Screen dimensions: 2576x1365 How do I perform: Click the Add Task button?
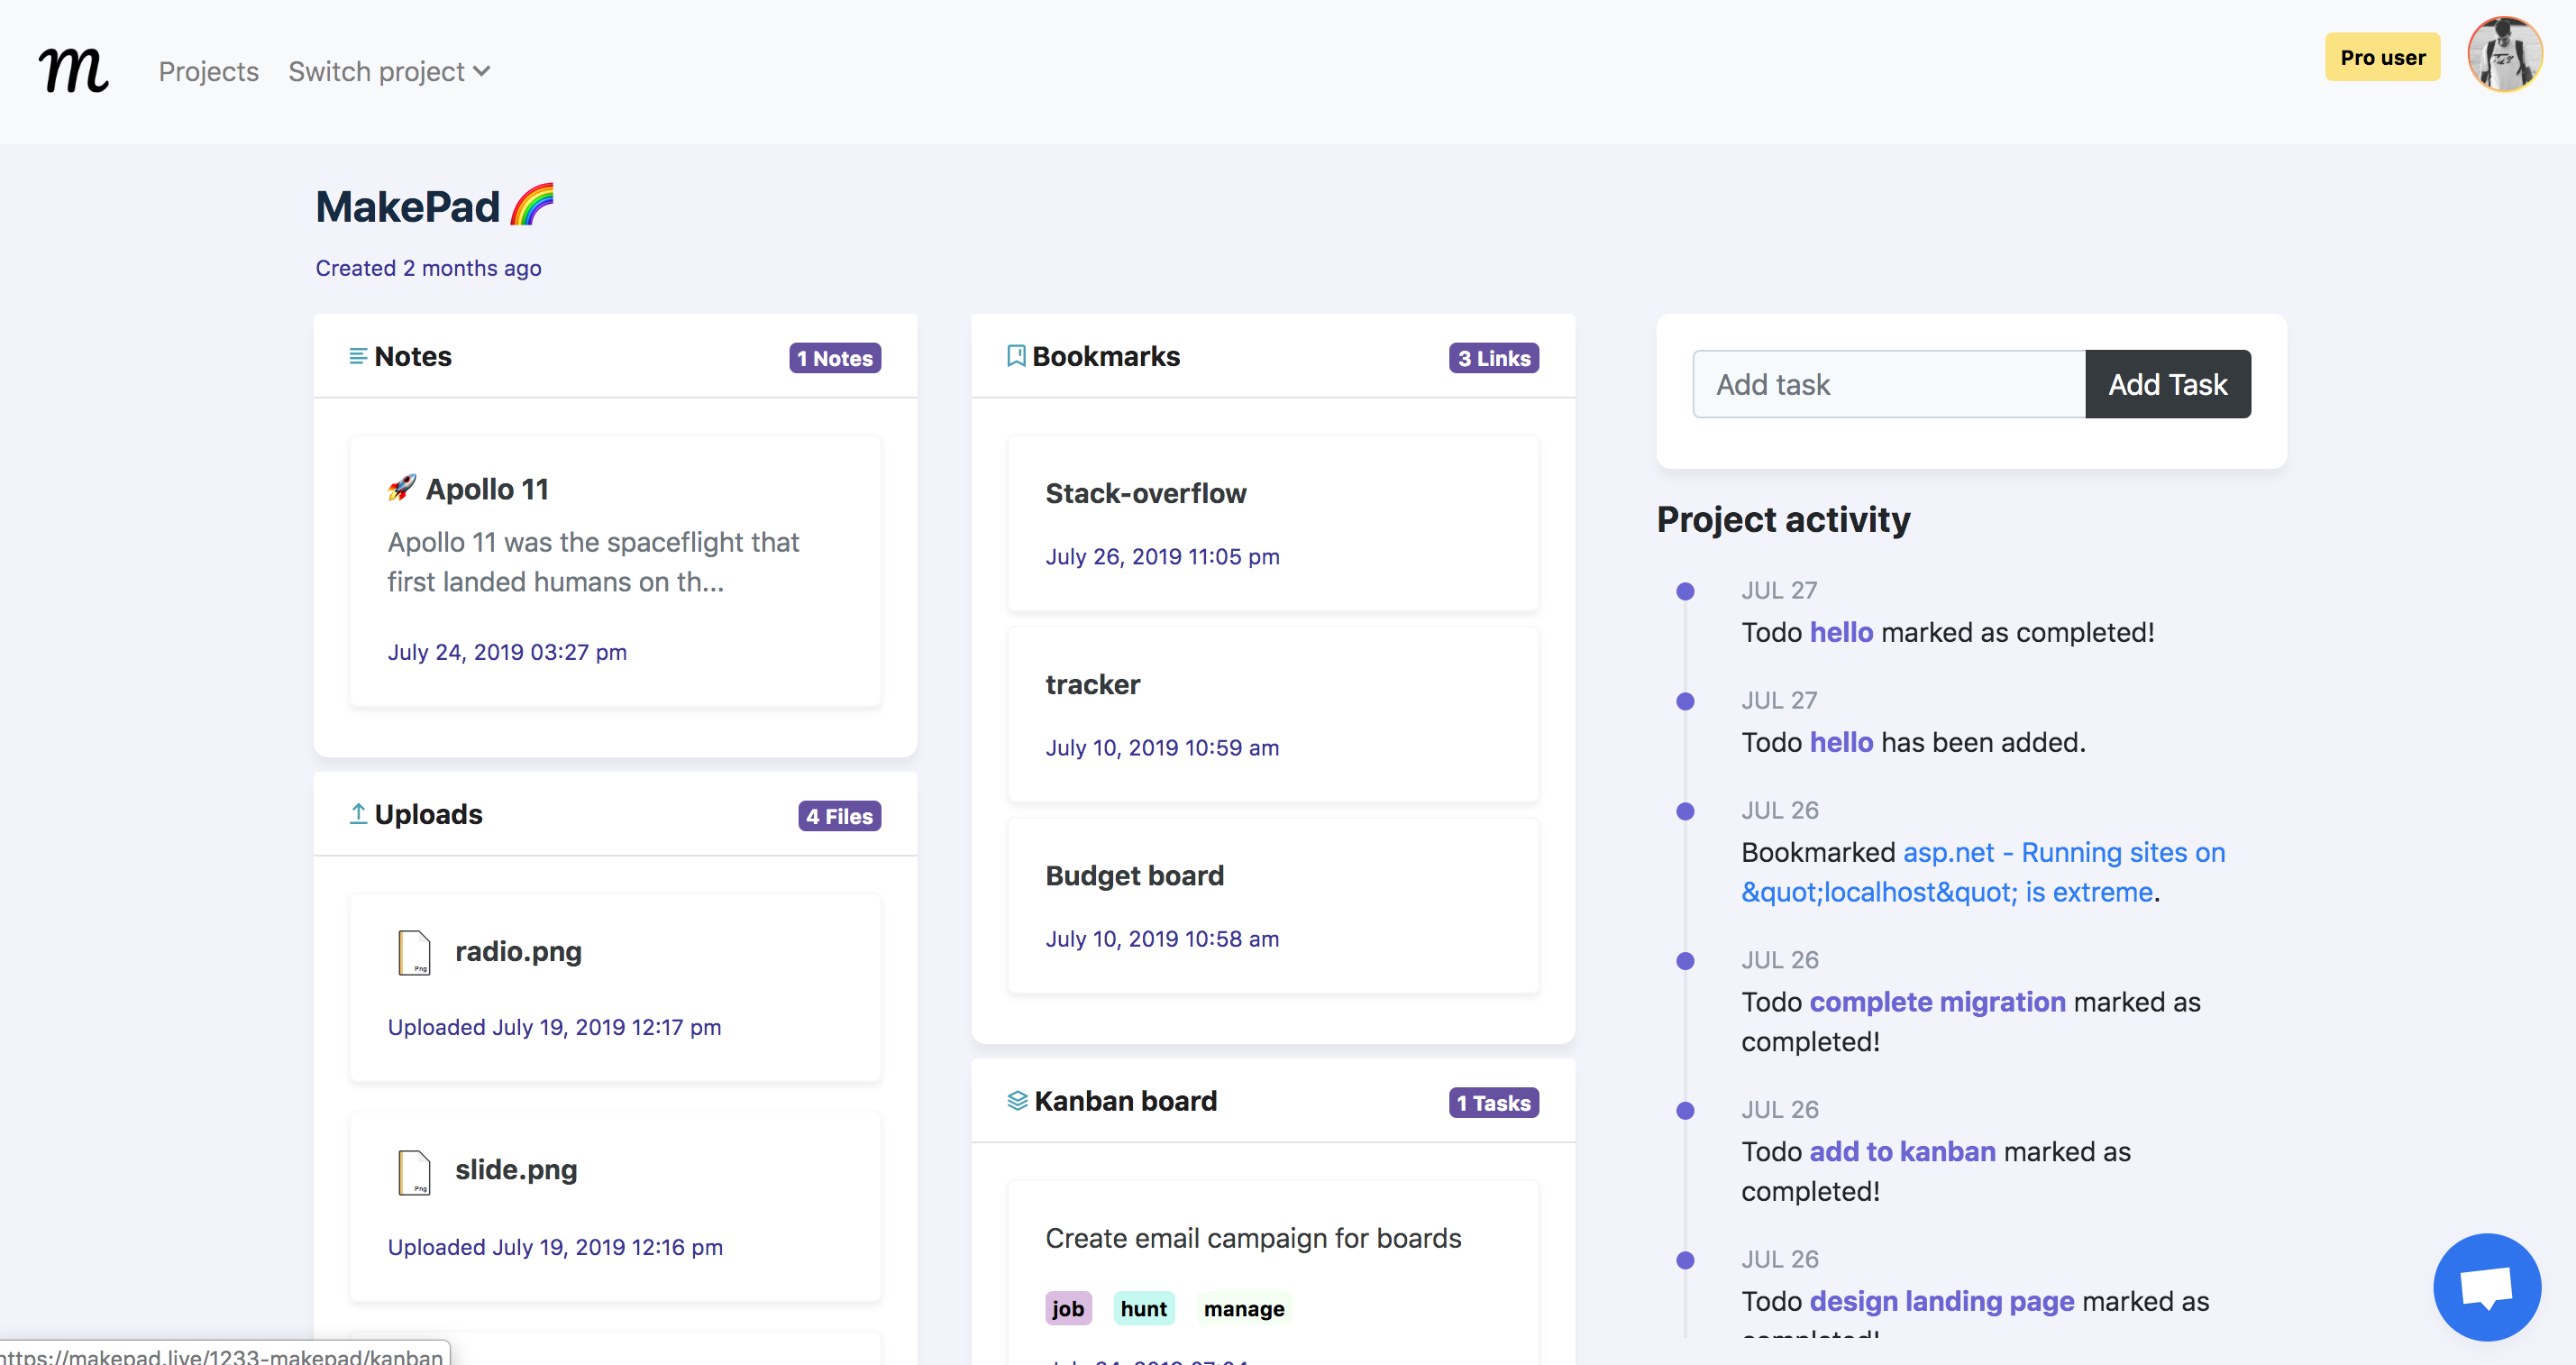pos(2168,384)
